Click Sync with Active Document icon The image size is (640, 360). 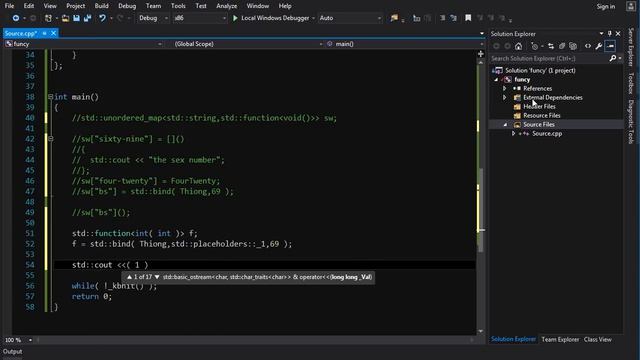point(551,46)
